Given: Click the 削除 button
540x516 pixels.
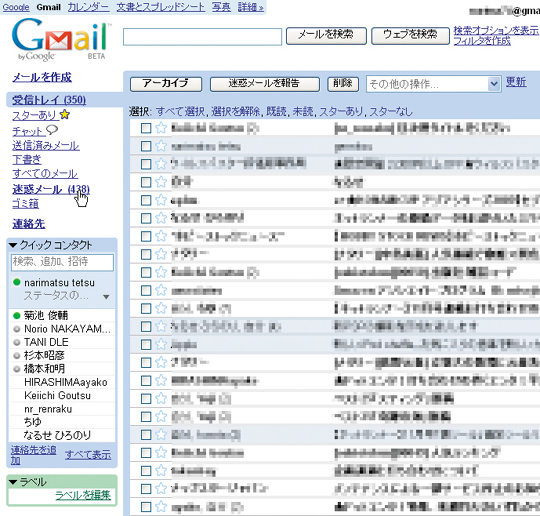Looking at the screenshot, I should pyautogui.click(x=343, y=84).
